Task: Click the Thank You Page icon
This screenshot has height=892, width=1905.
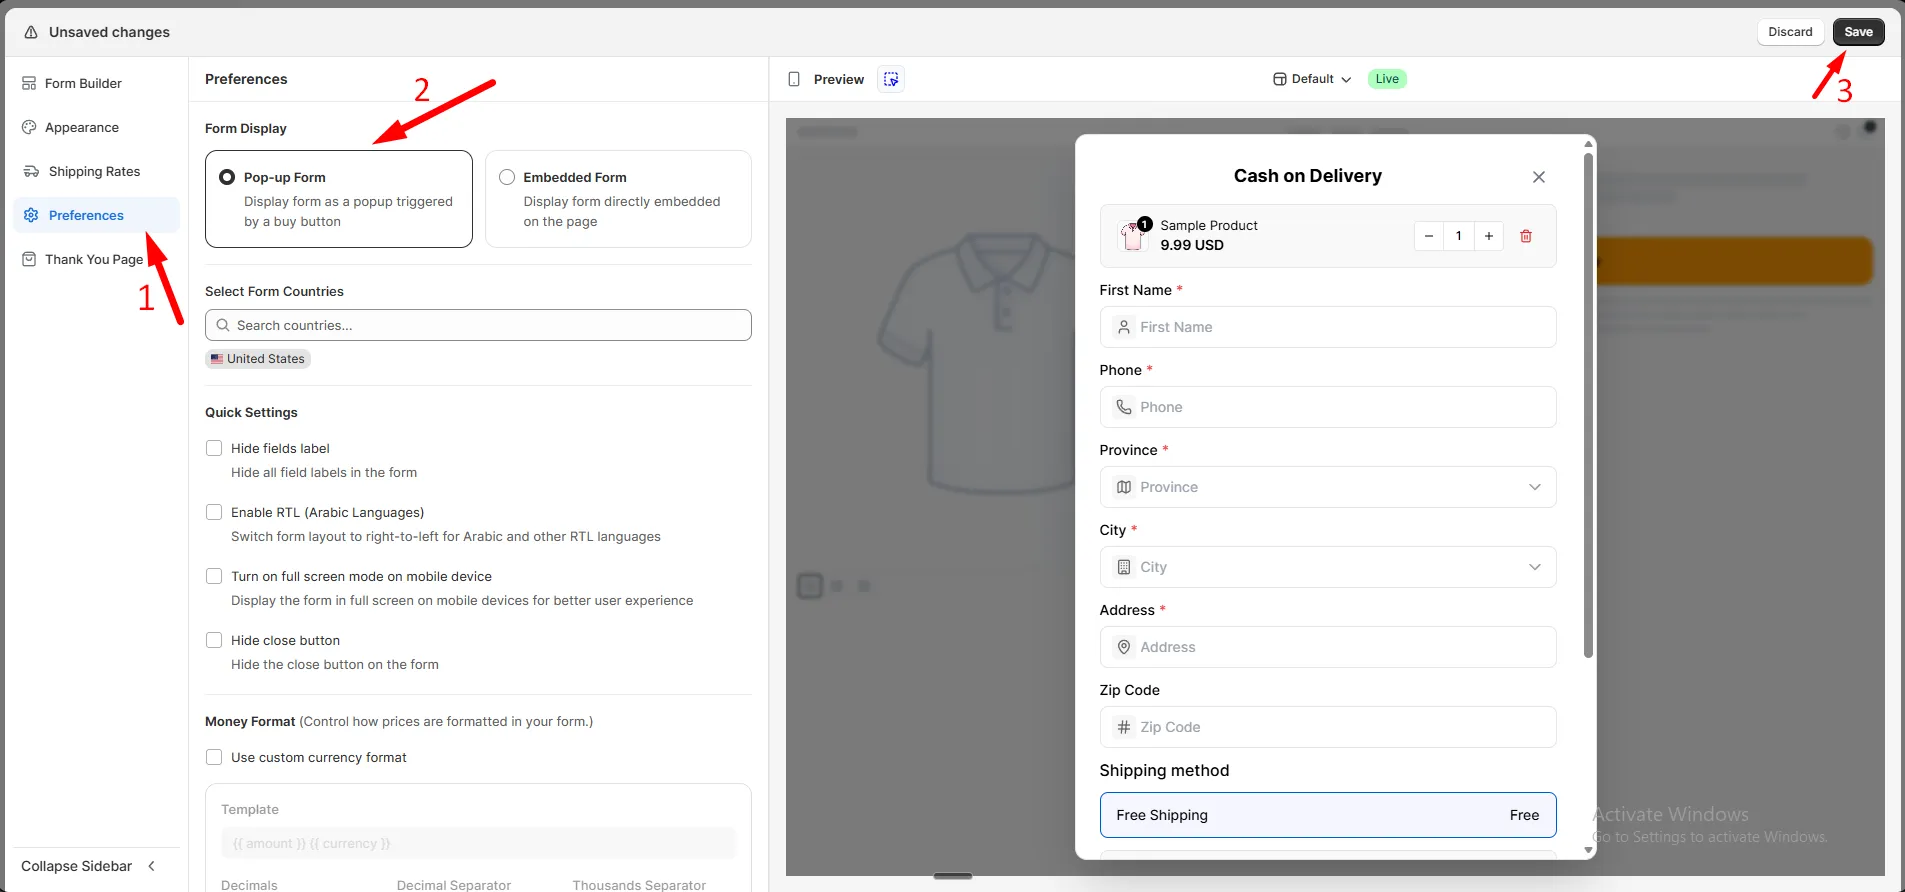Action: click(x=29, y=259)
